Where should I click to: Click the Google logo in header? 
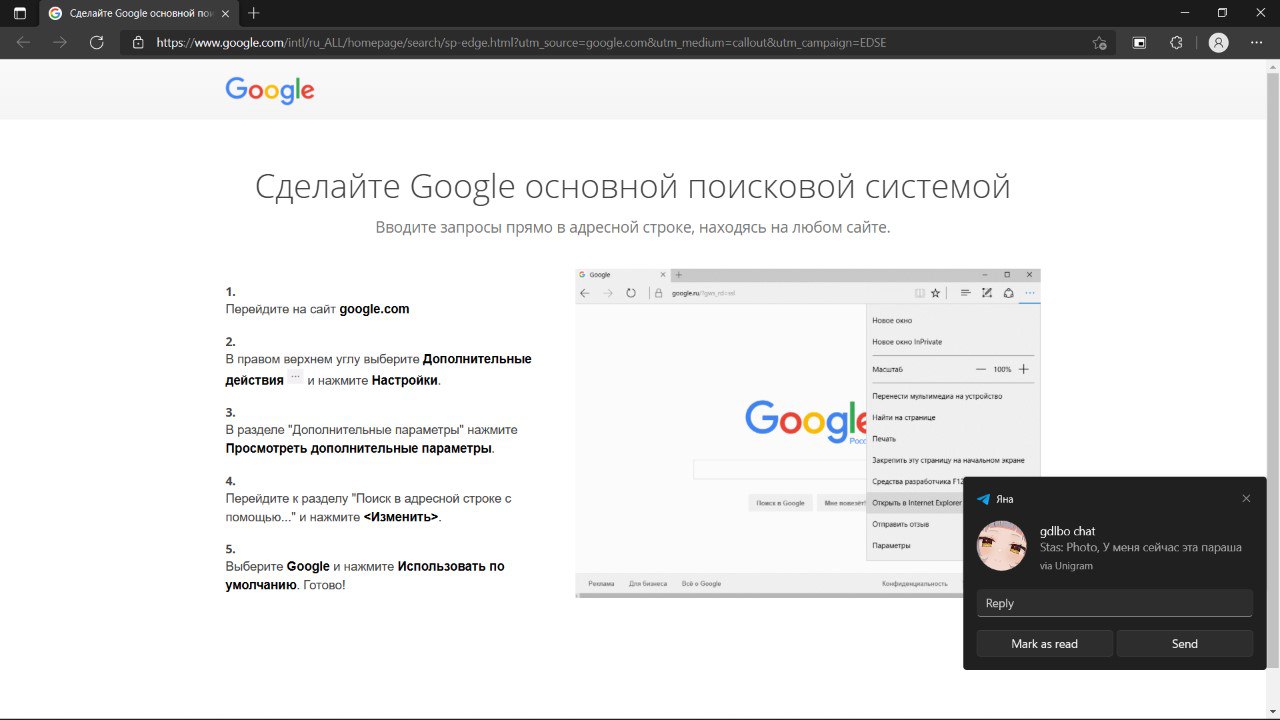point(270,91)
